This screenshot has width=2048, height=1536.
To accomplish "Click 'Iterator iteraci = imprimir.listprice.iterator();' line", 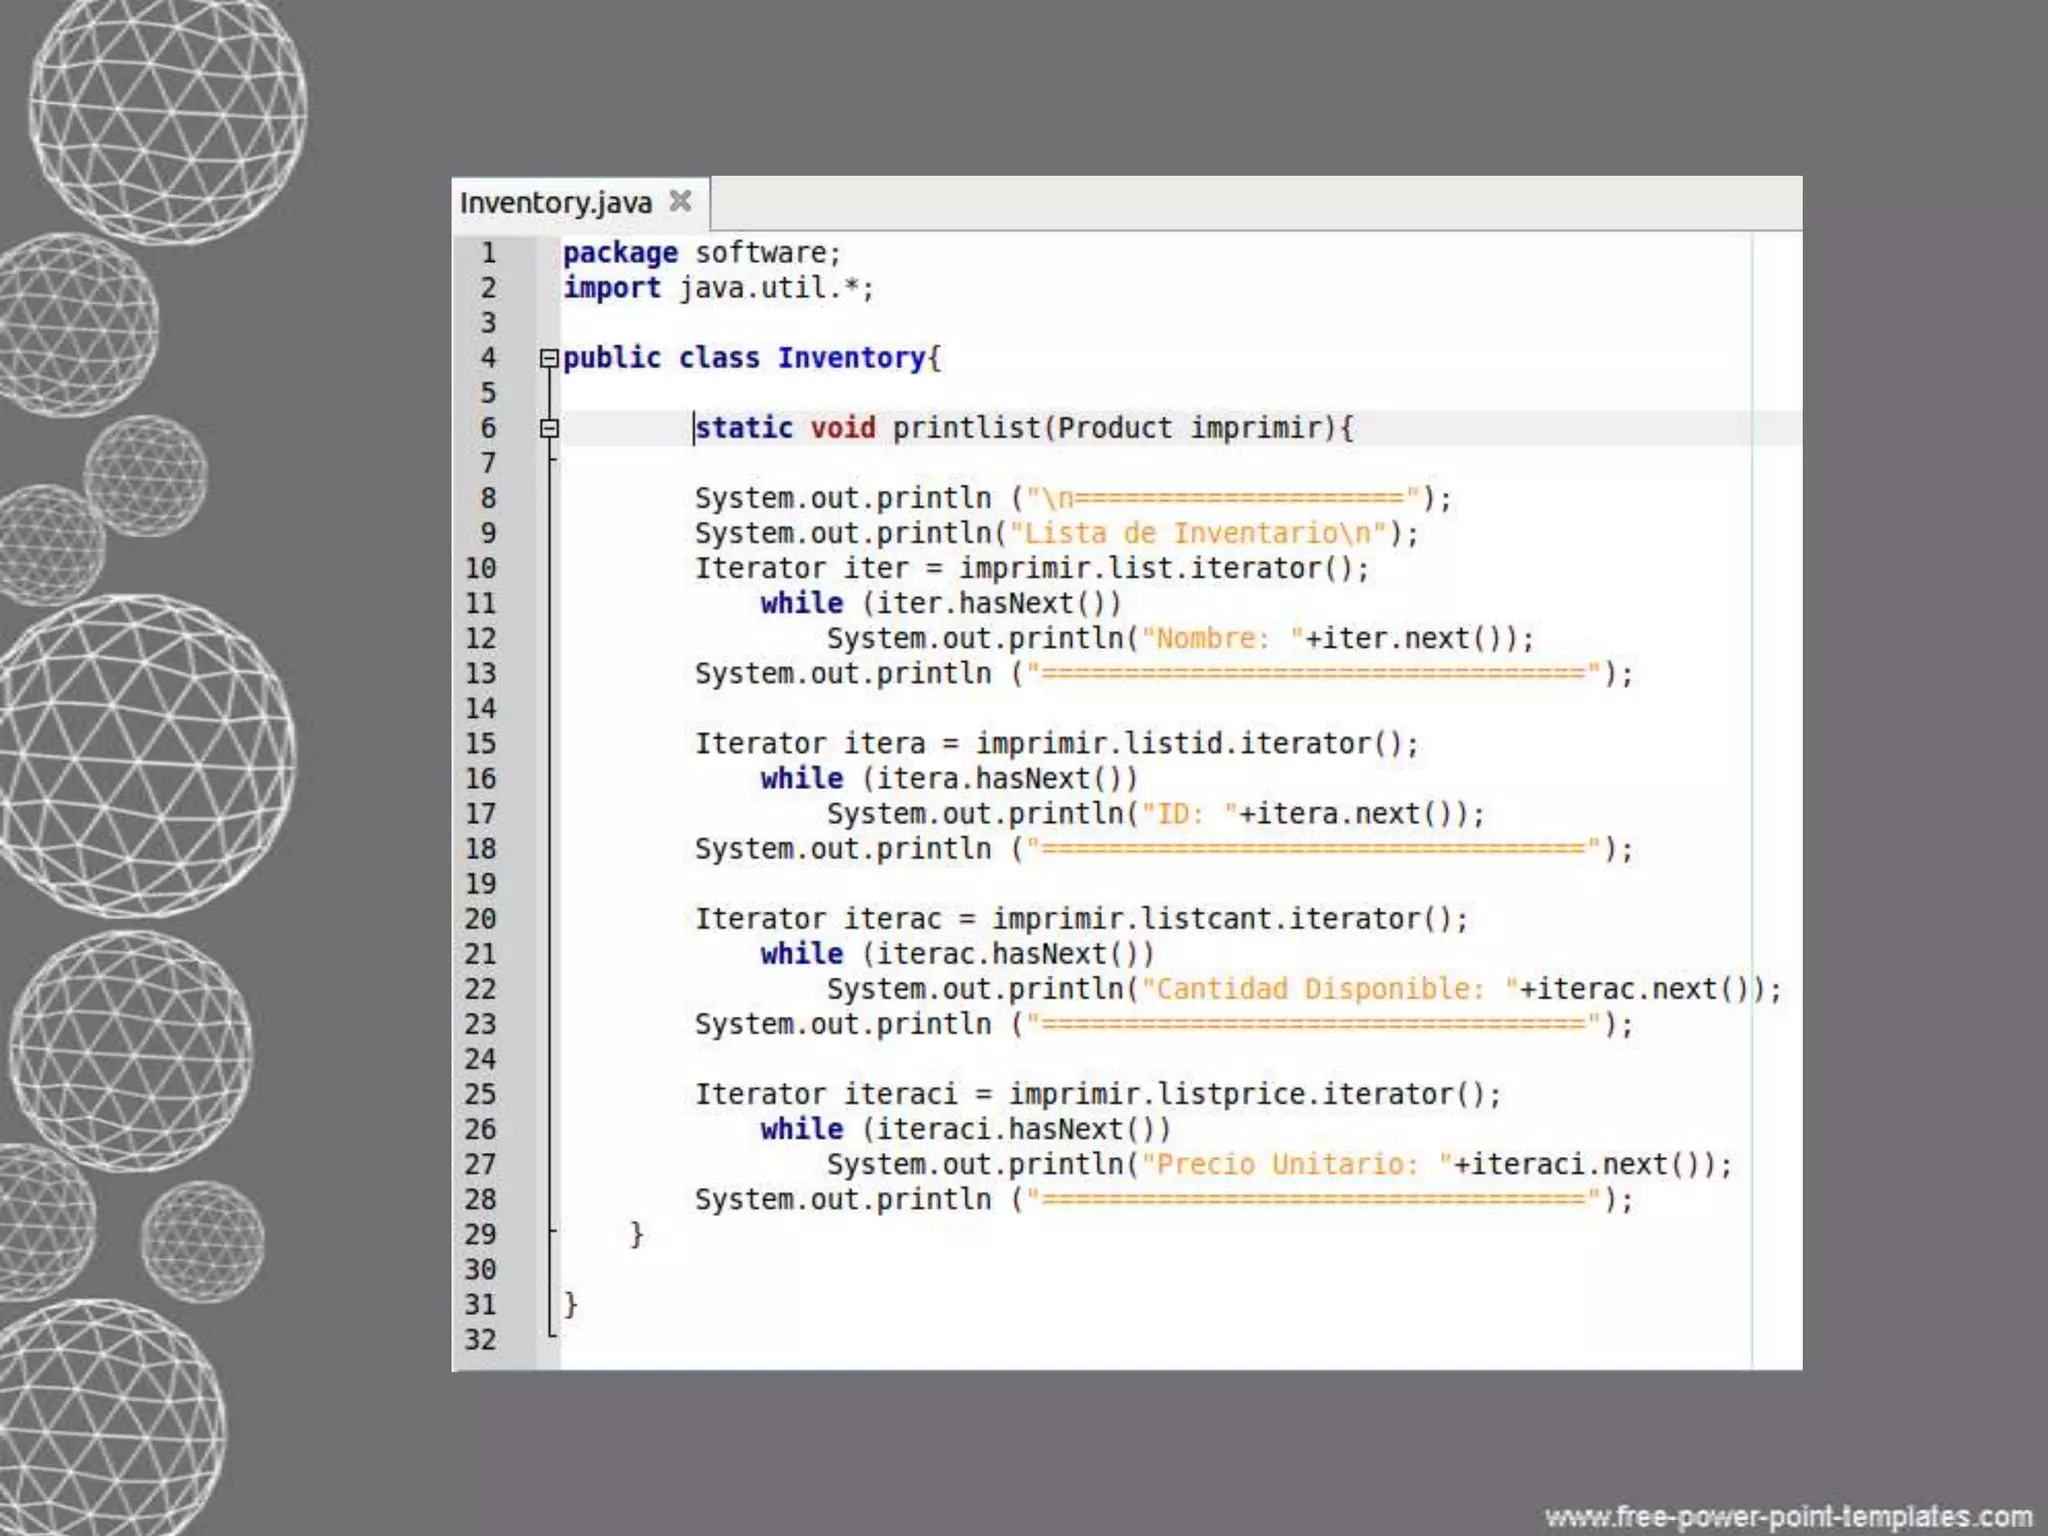I will tap(1098, 1093).
